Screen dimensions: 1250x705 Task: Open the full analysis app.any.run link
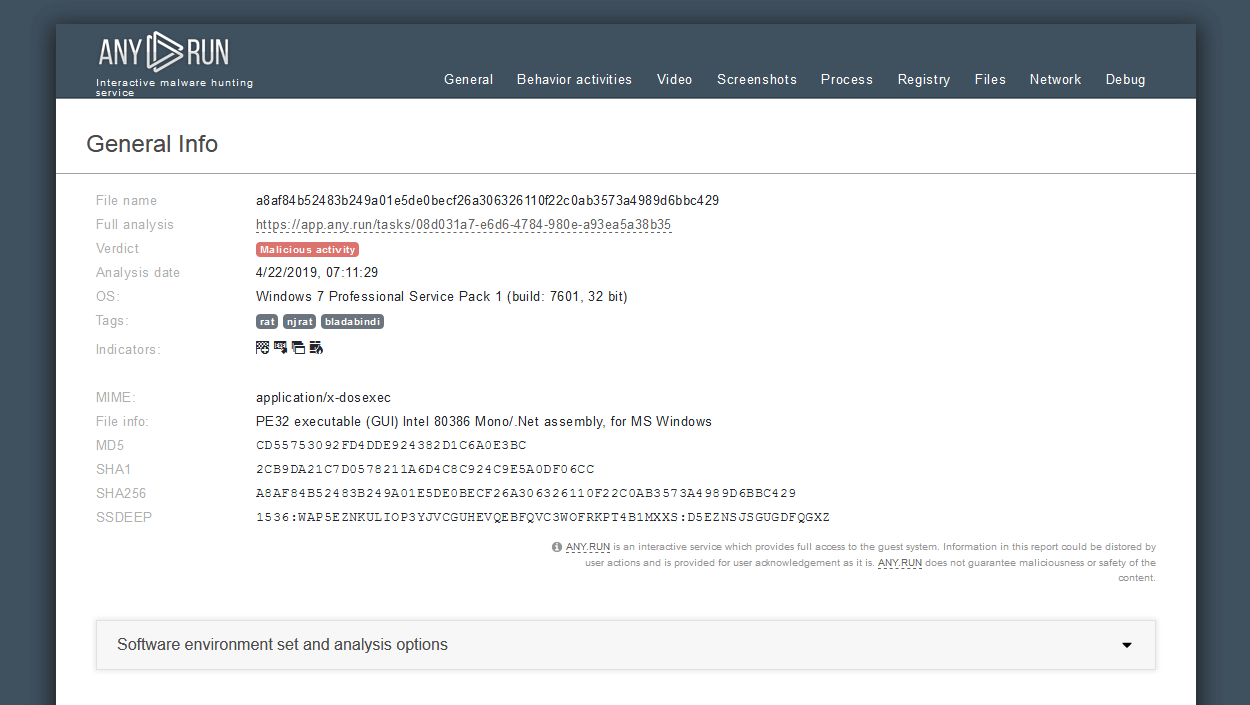click(x=464, y=225)
